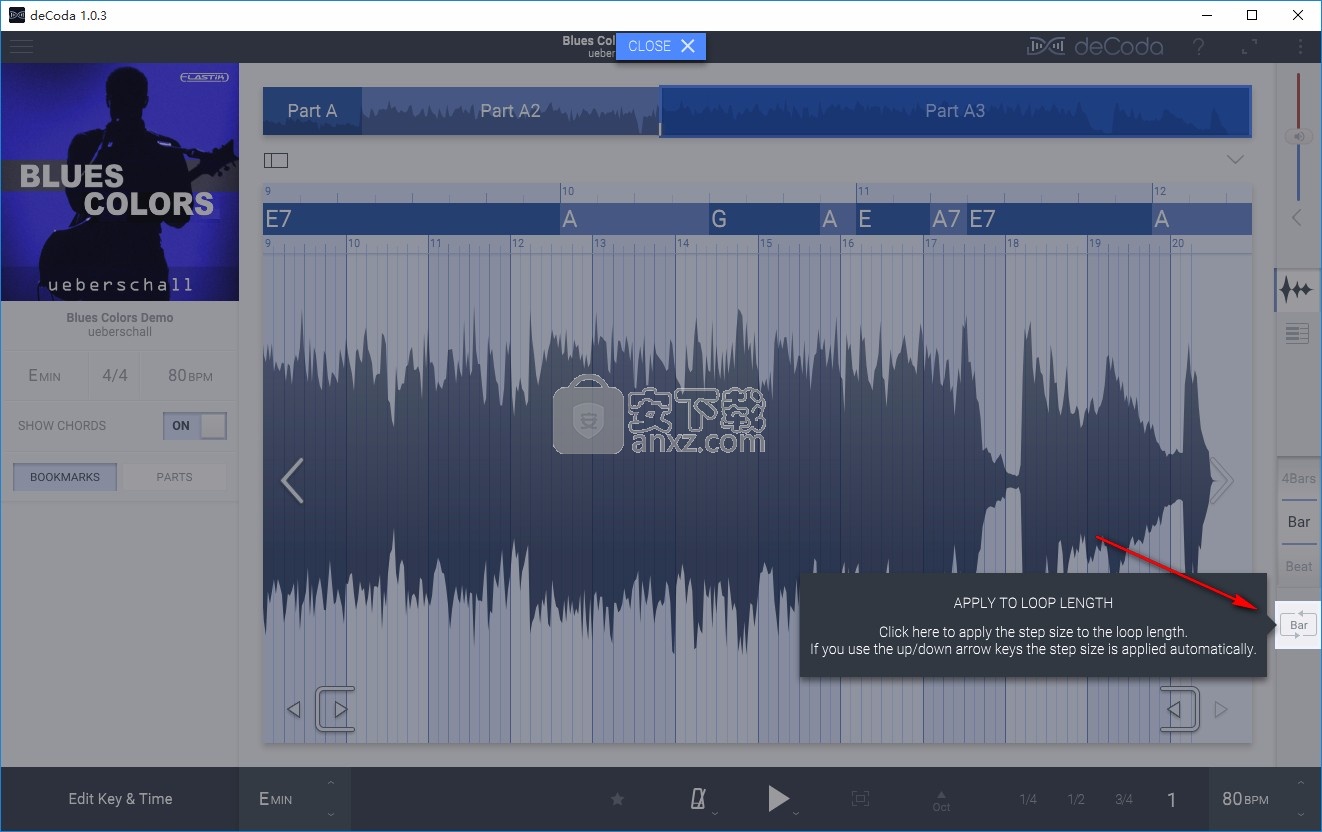This screenshot has width=1322, height=832.
Task: Set step size to 4Bars
Action: (1299, 479)
